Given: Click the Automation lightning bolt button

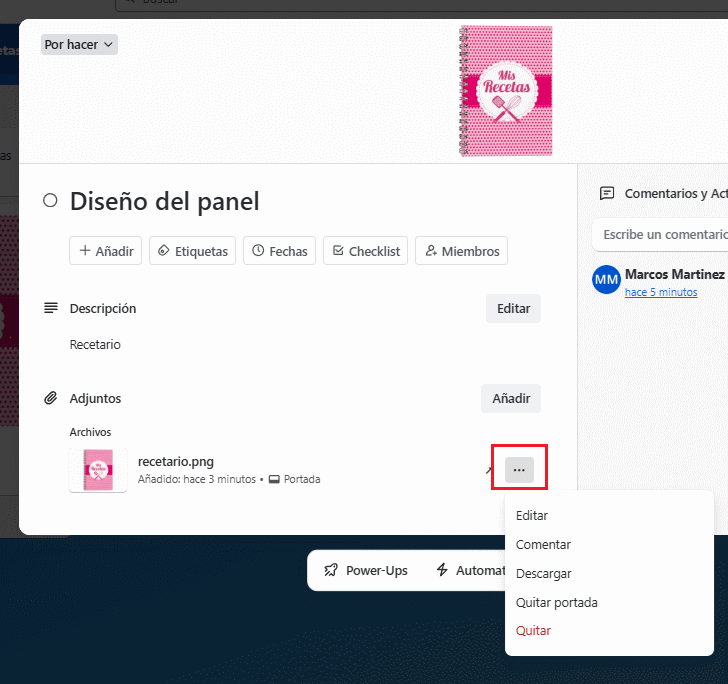Looking at the screenshot, I should [x=469, y=570].
